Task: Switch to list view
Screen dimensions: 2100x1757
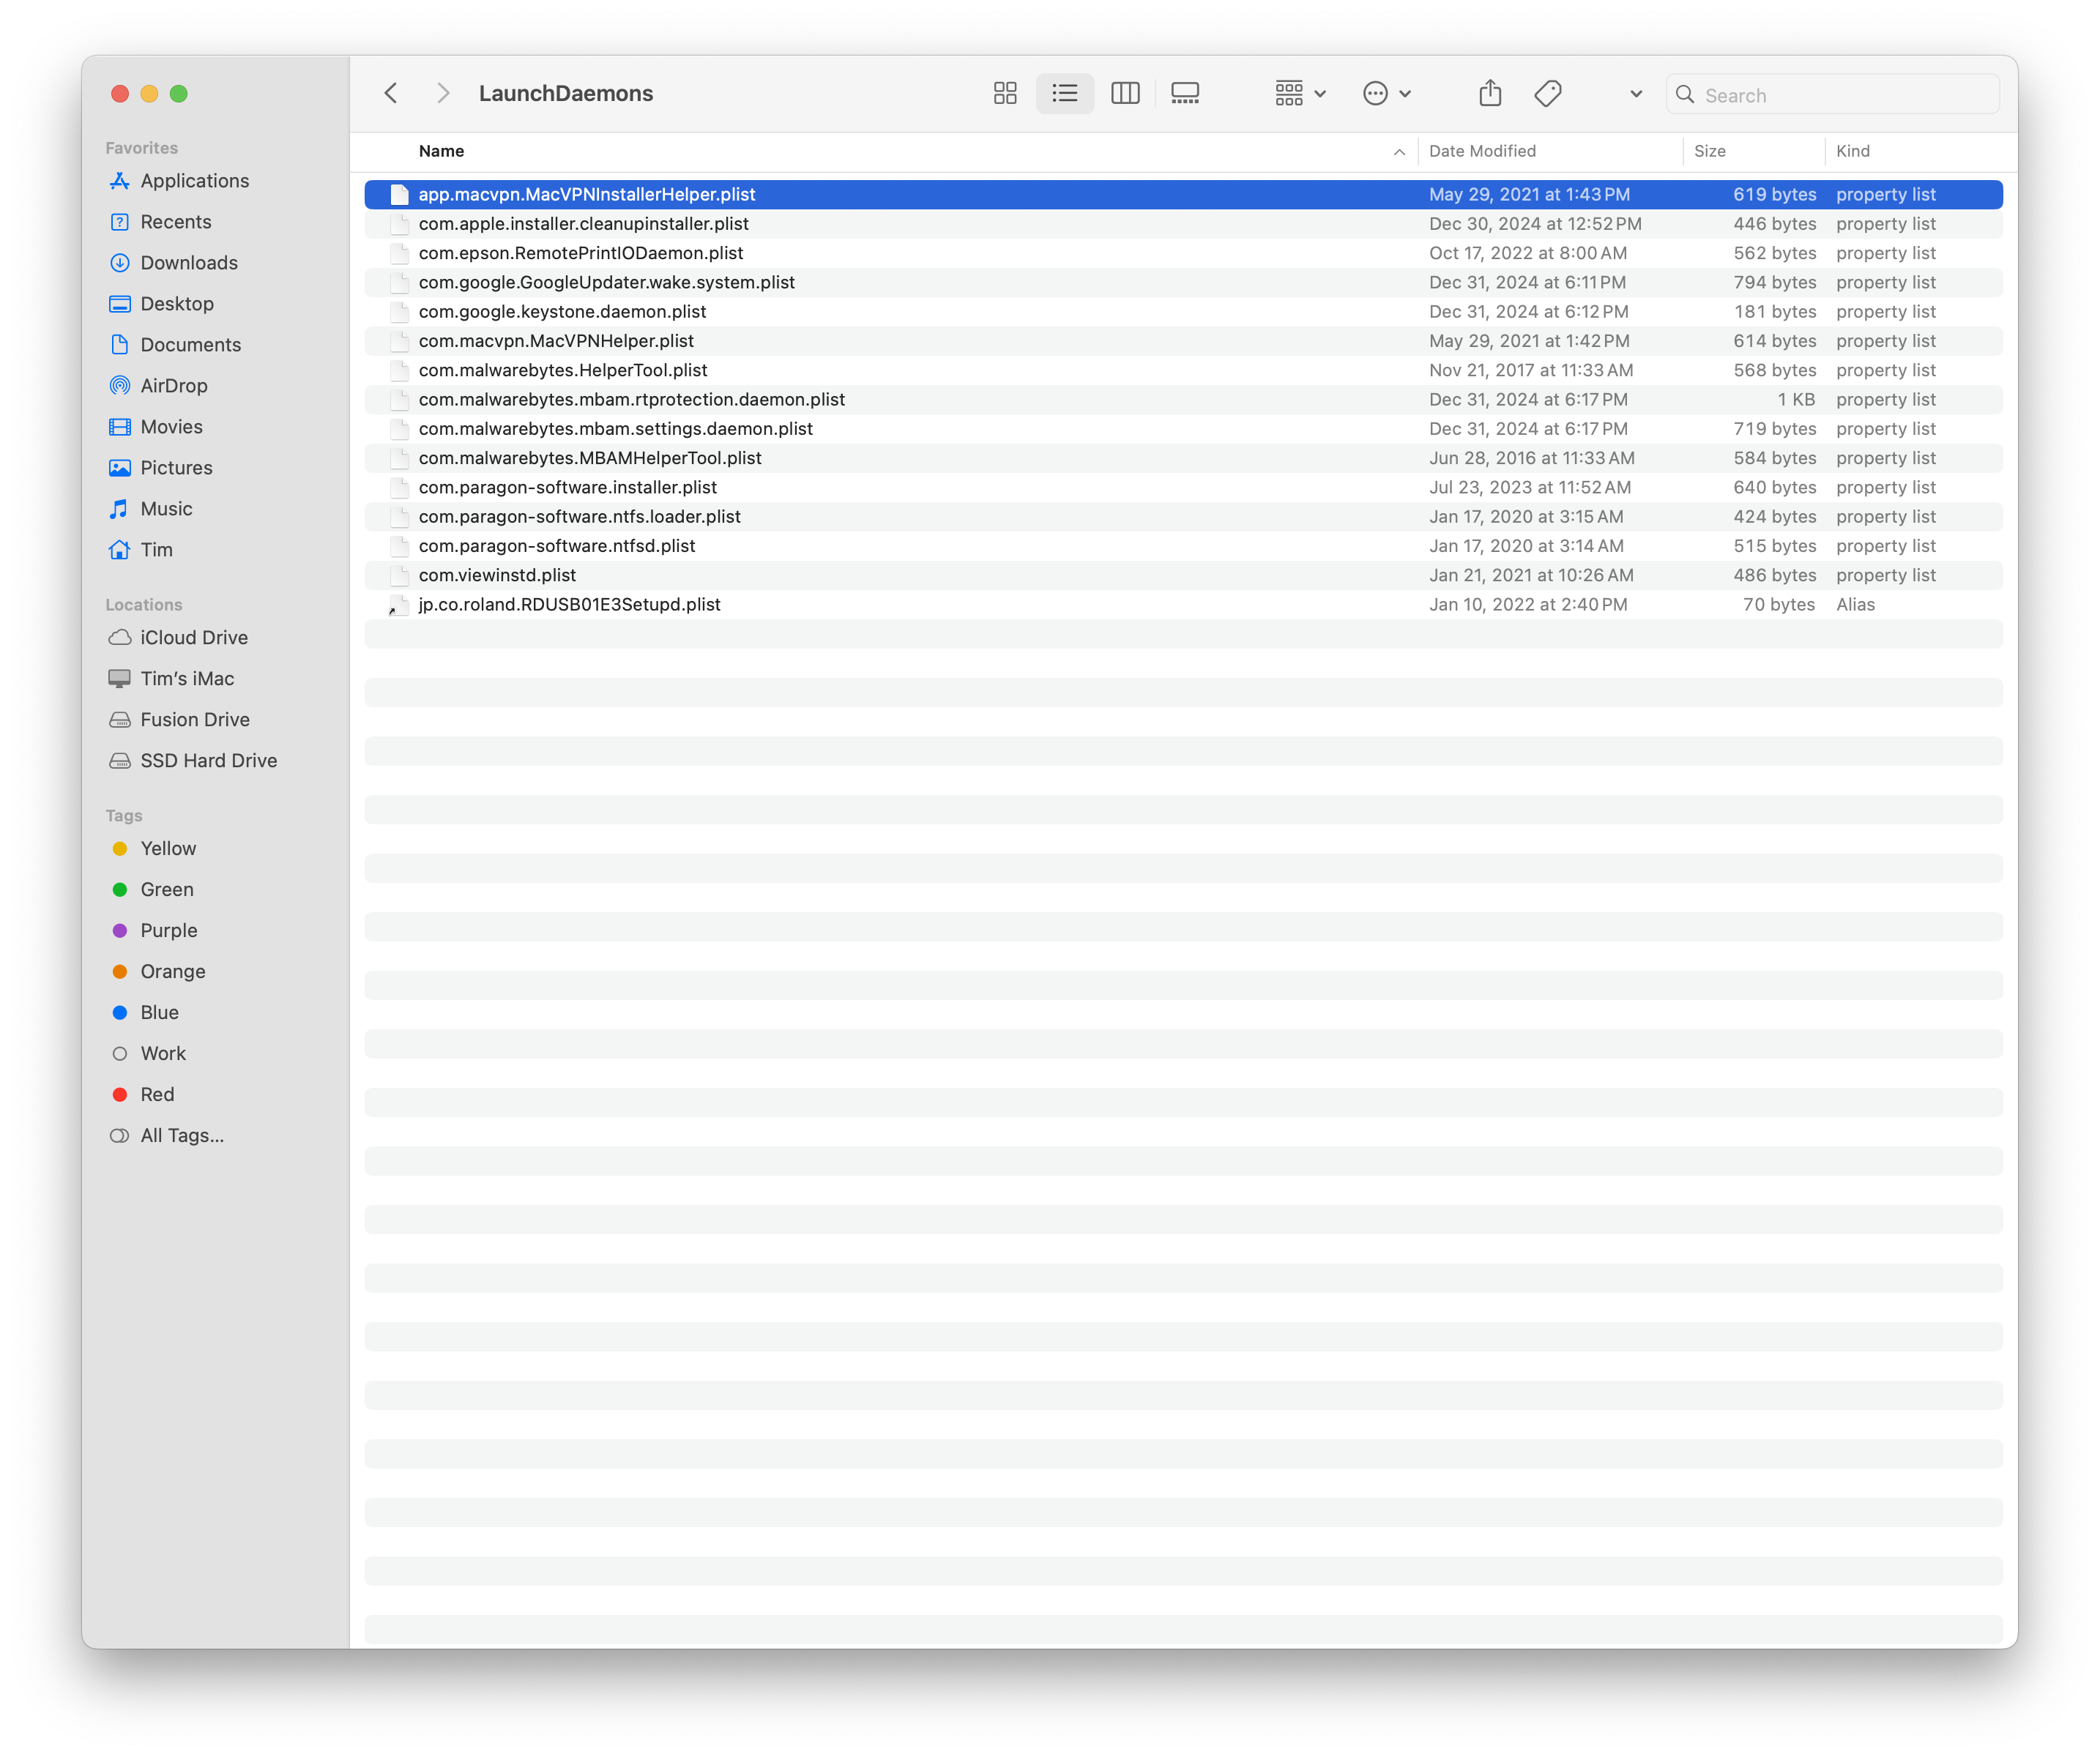Action: pos(1065,93)
